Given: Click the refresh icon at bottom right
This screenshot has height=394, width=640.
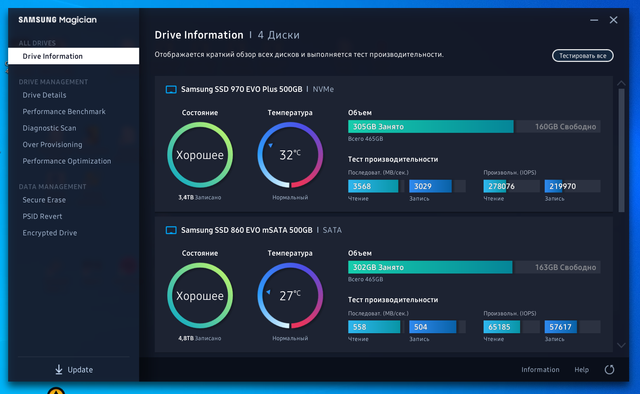Looking at the screenshot, I should point(609,370).
